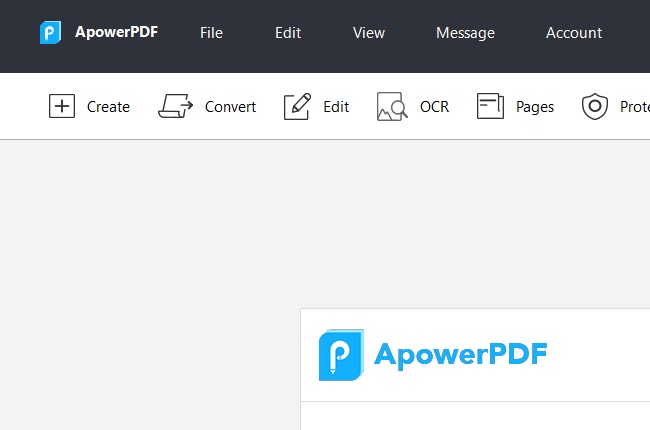Select the Edit label in toolbar
The width and height of the screenshot is (650, 430).
pyautogui.click(x=336, y=107)
